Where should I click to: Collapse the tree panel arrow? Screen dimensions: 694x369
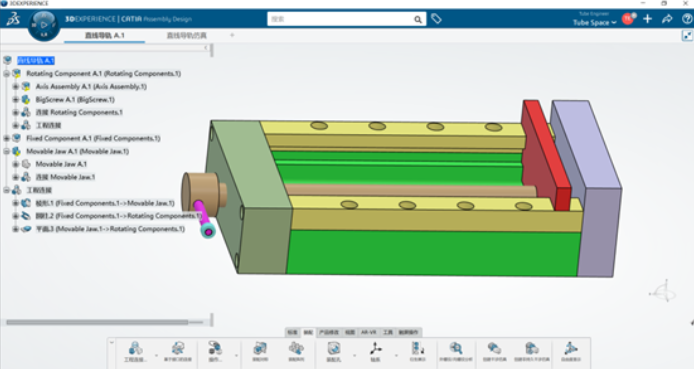coord(206,47)
